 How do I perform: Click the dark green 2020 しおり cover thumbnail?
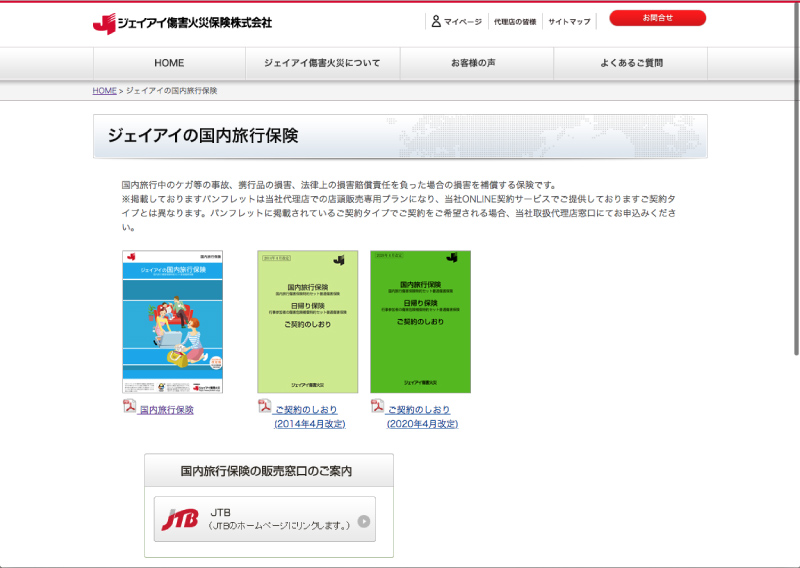(420, 322)
